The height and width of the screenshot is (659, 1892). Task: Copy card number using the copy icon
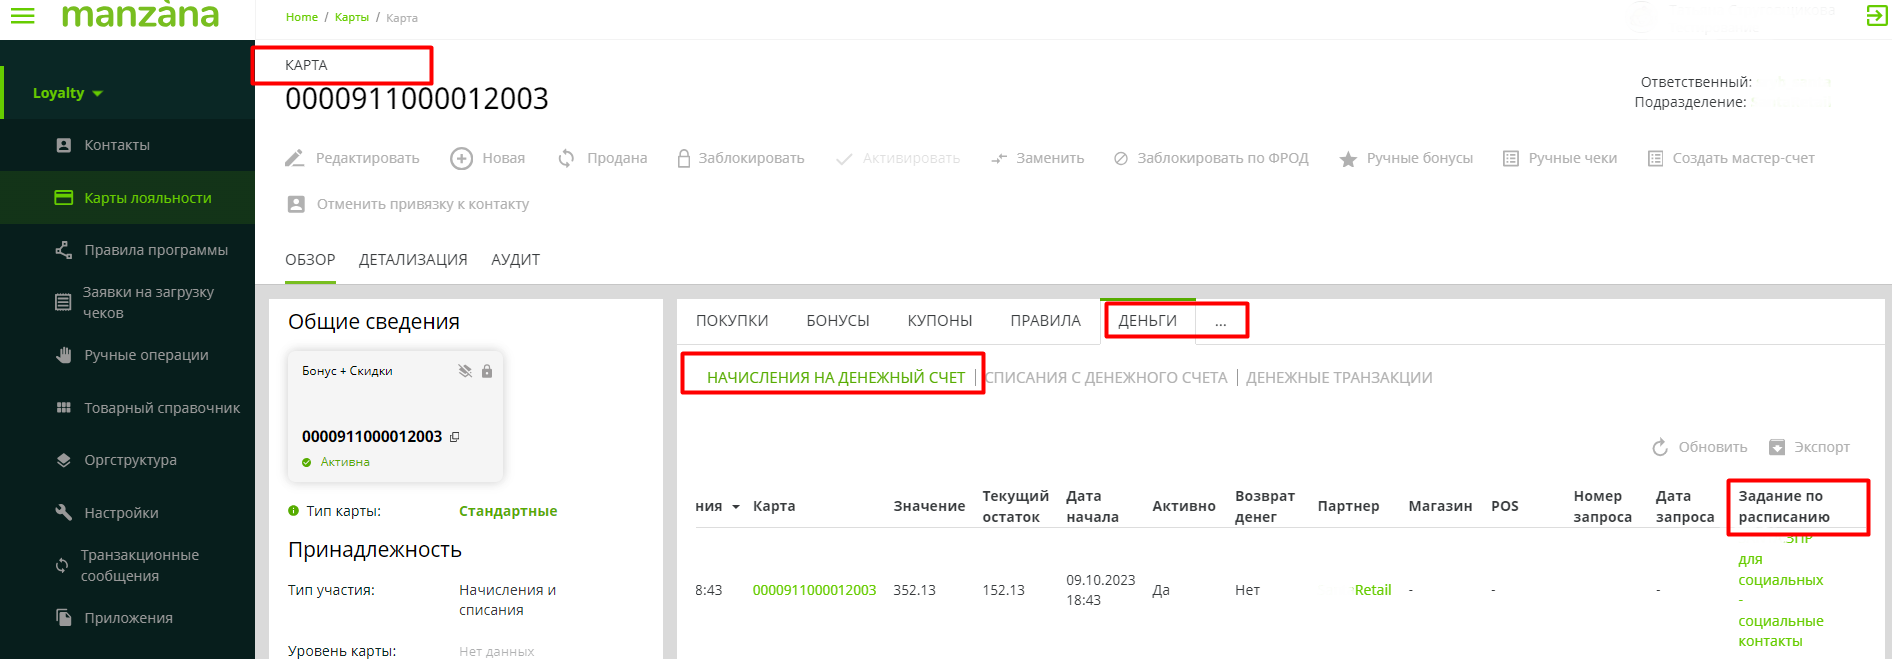(x=455, y=437)
